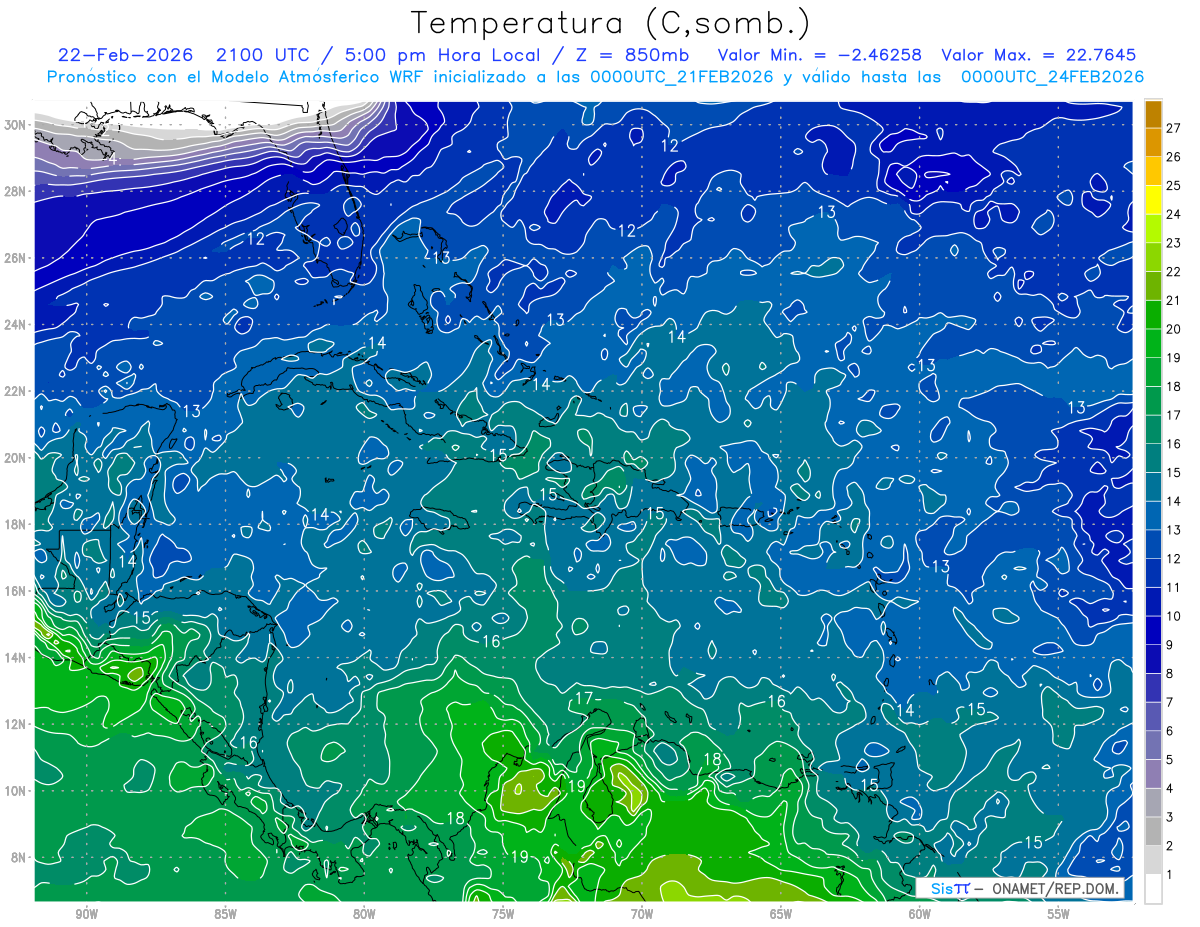Click the legend value "7"
The image size is (1200, 927).
(x=1170, y=702)
